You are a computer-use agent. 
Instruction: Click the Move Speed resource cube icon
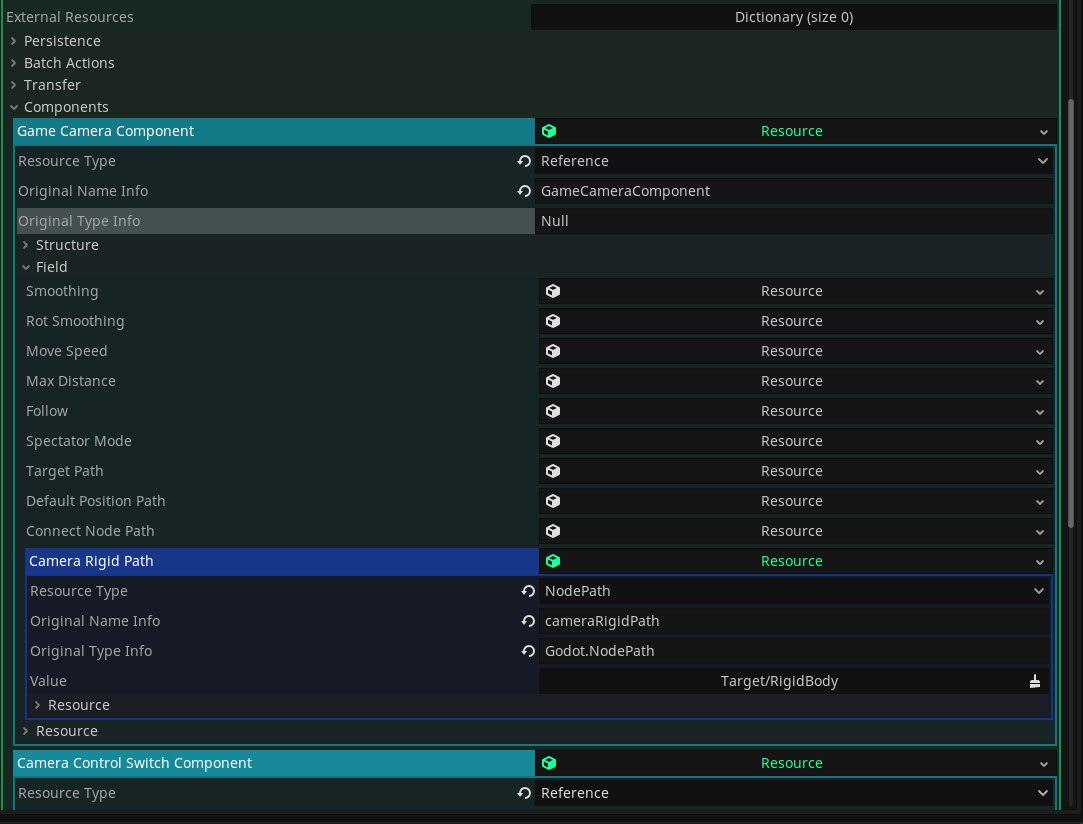click(553, 352)
